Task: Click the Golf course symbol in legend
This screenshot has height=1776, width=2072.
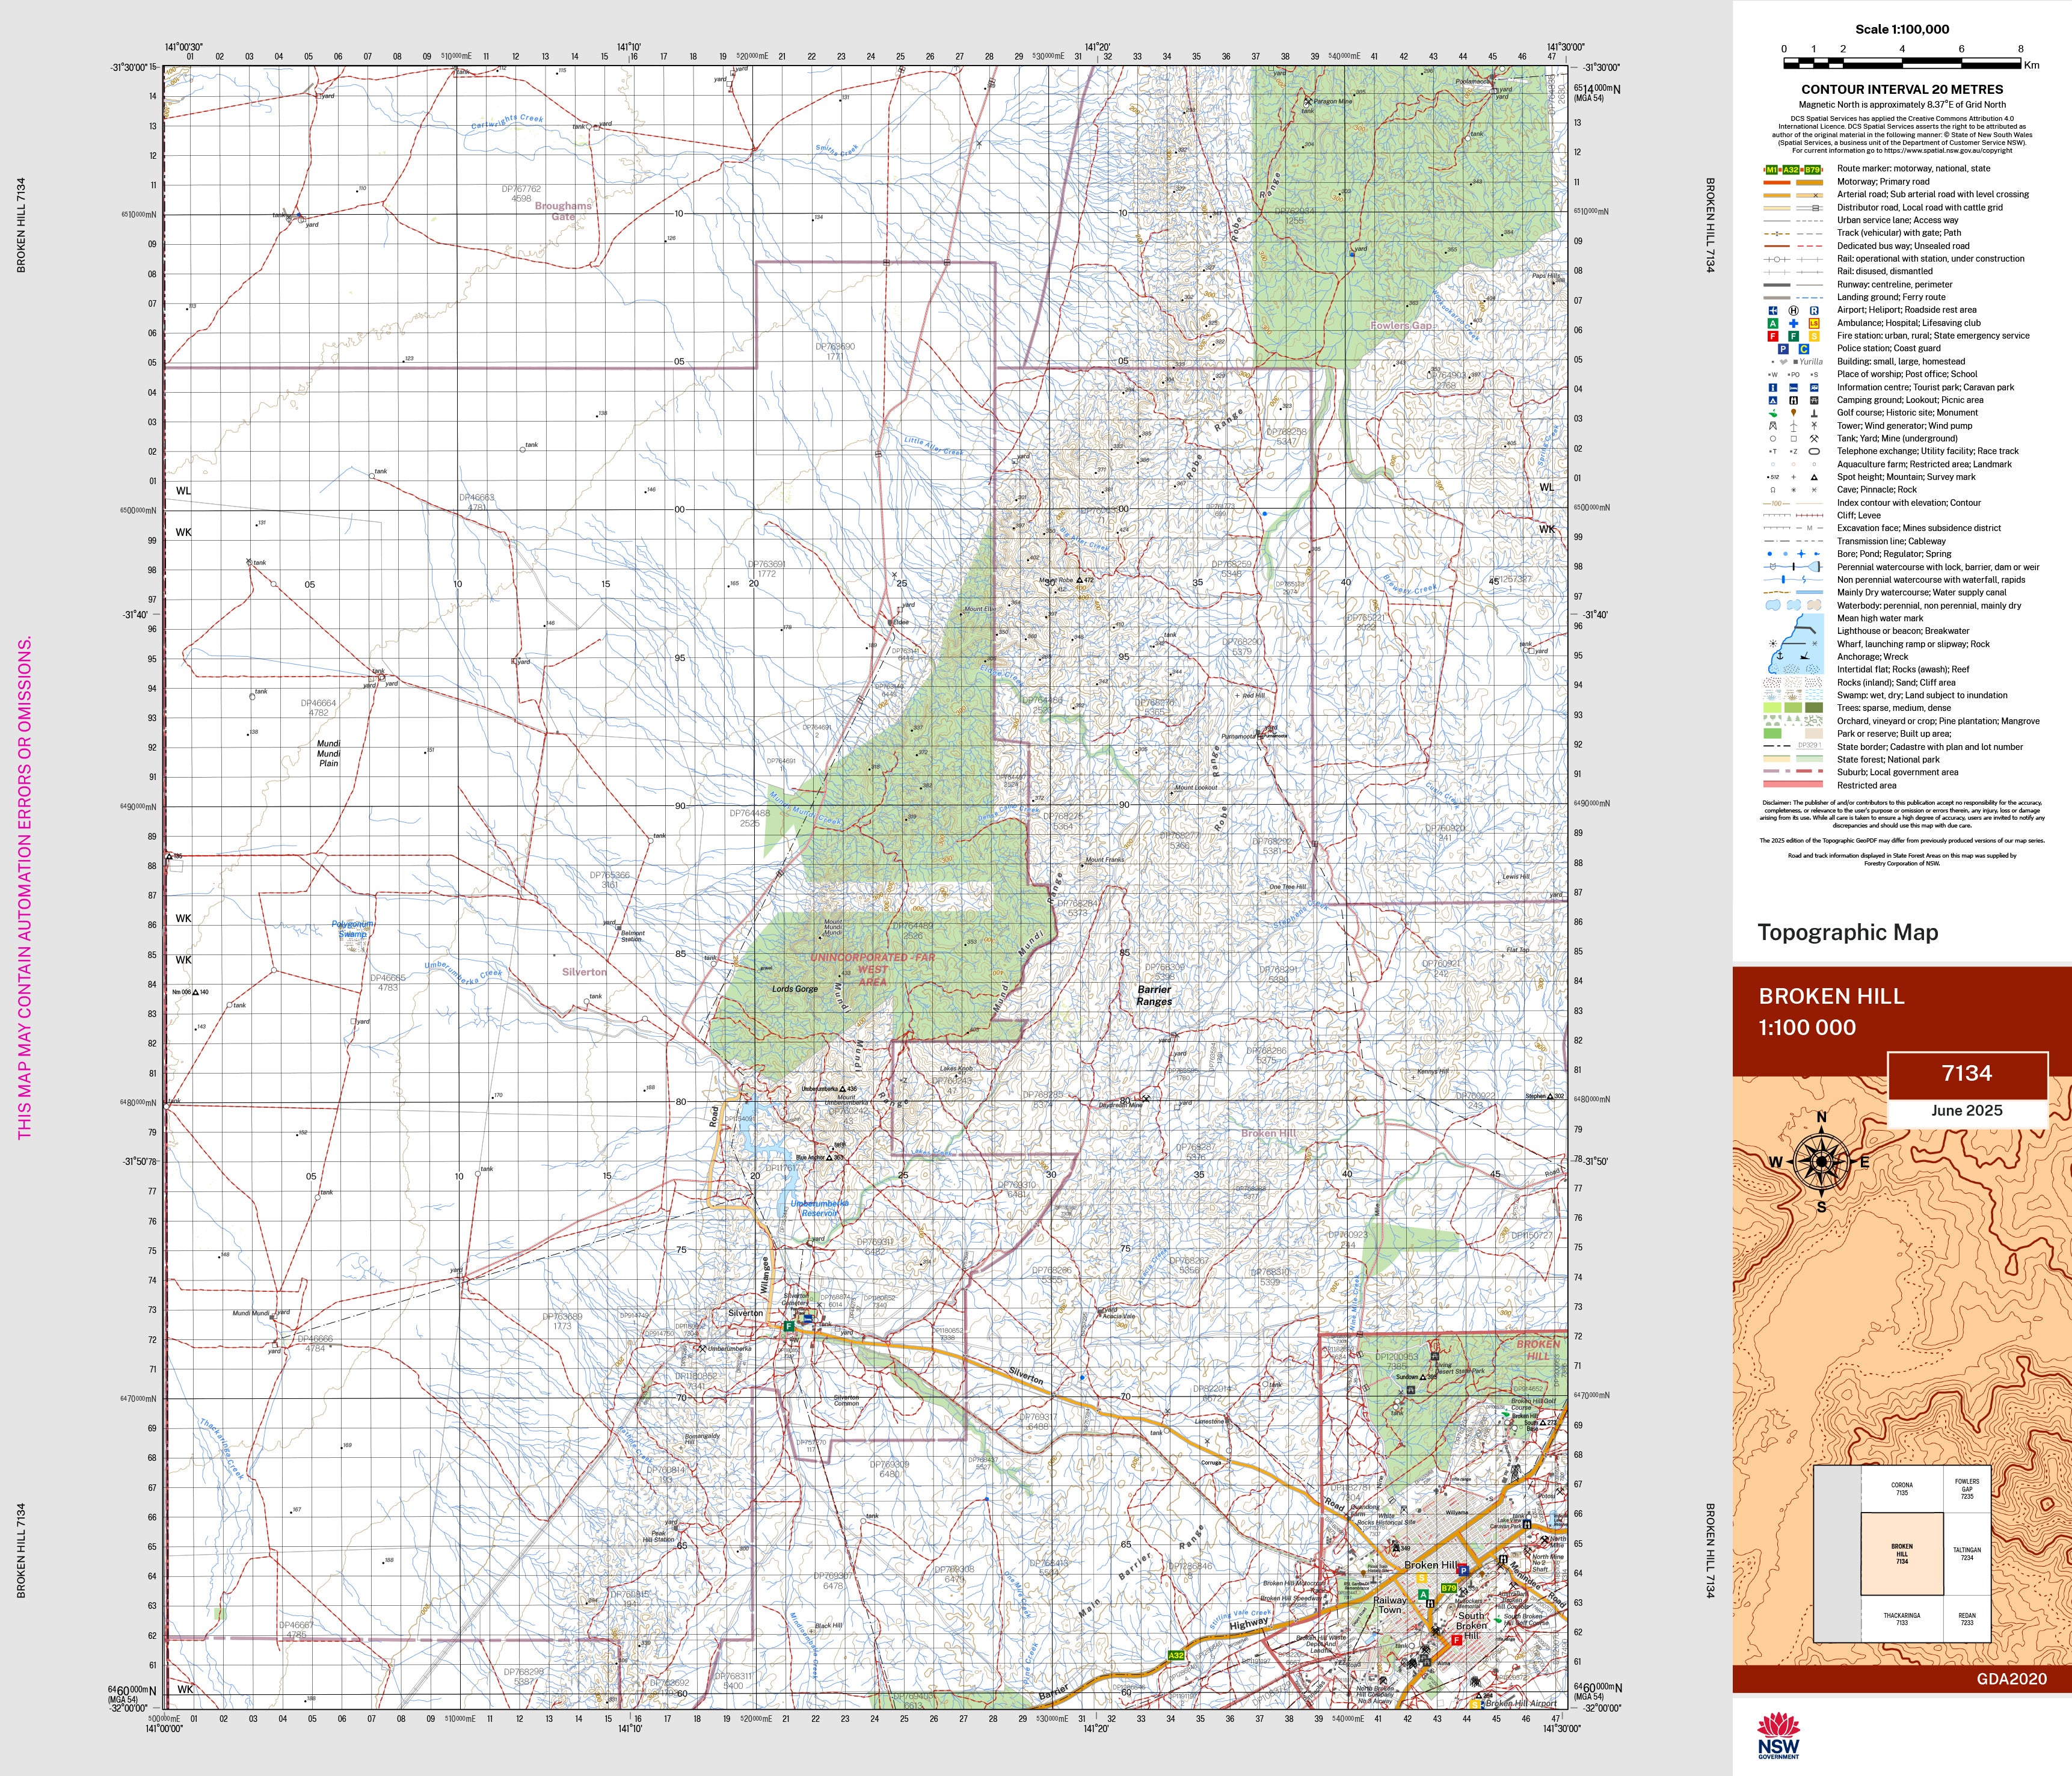Action: coord(1773,413)
